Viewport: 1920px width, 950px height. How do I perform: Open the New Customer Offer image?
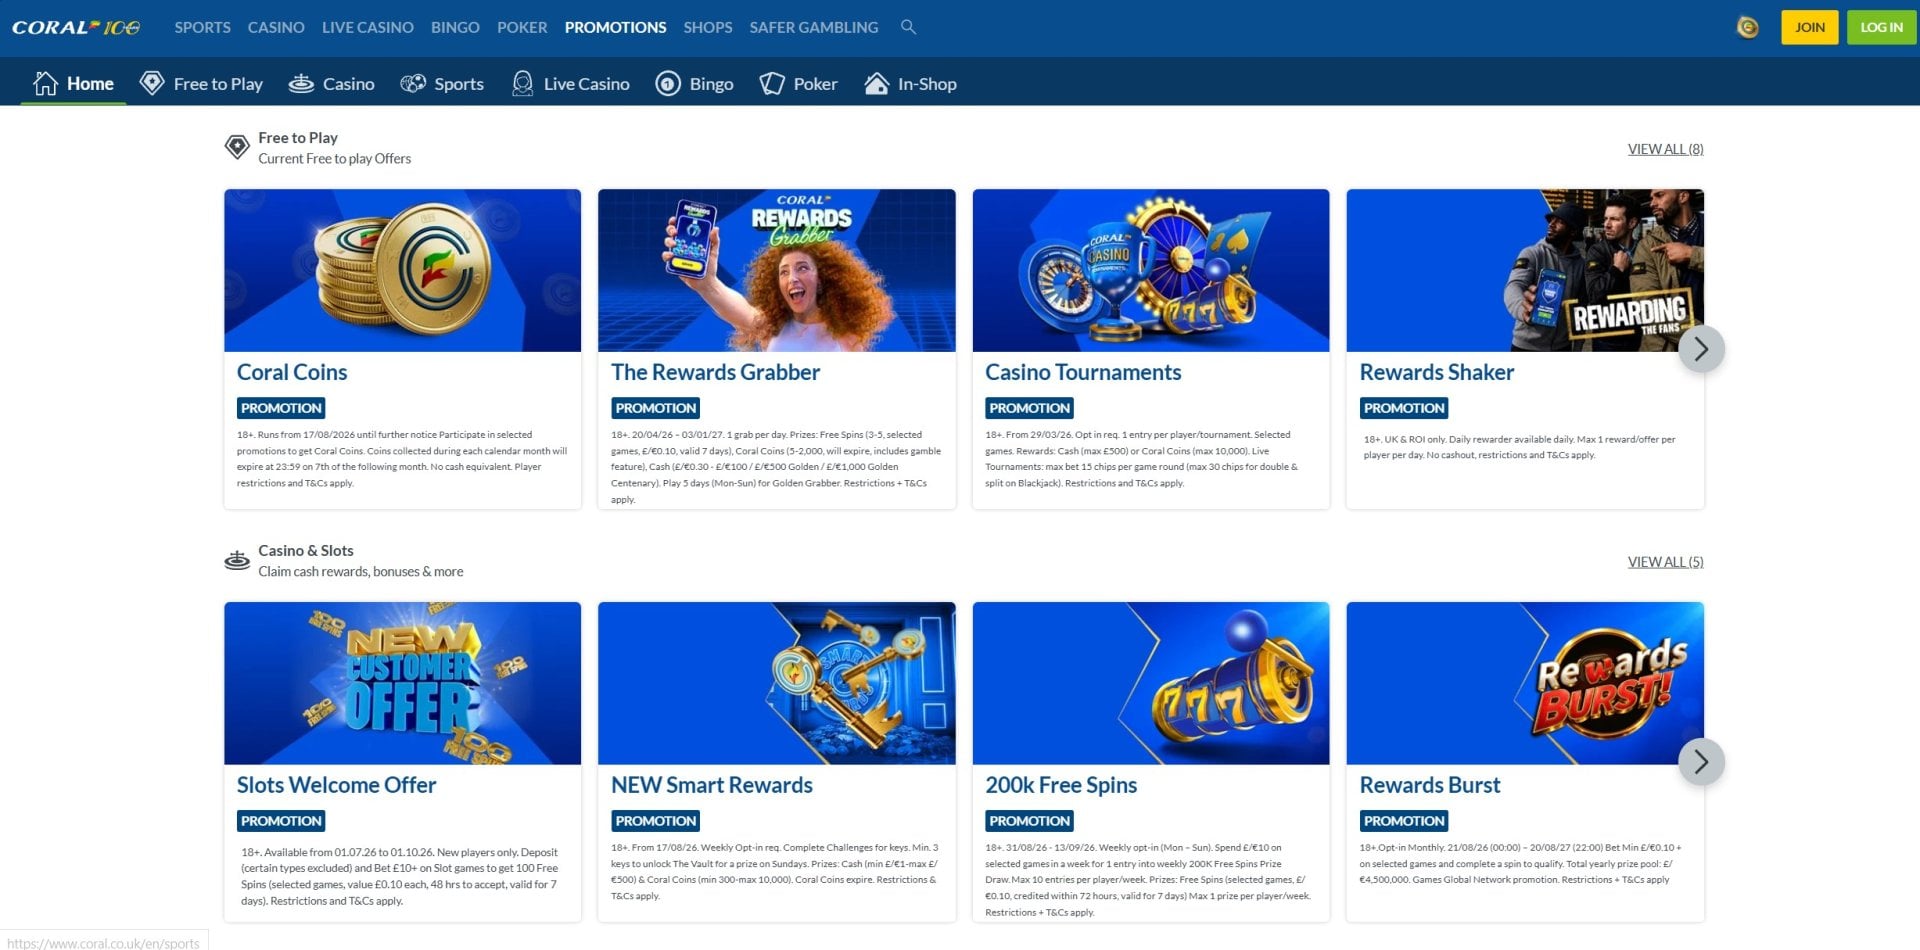402,683
